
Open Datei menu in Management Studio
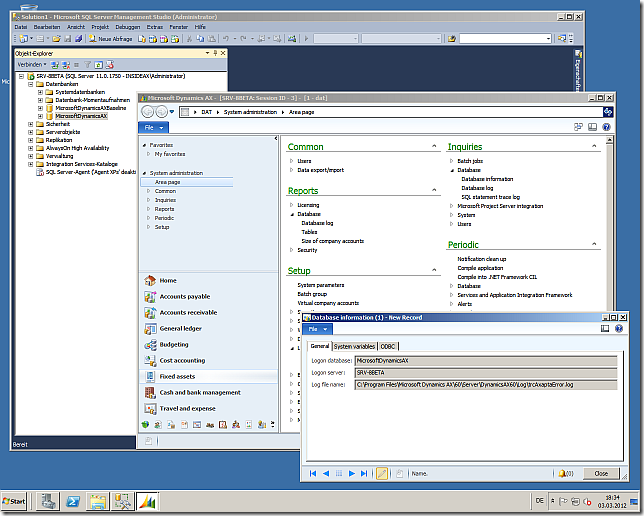pyautogui.click(x=21, y=27)
